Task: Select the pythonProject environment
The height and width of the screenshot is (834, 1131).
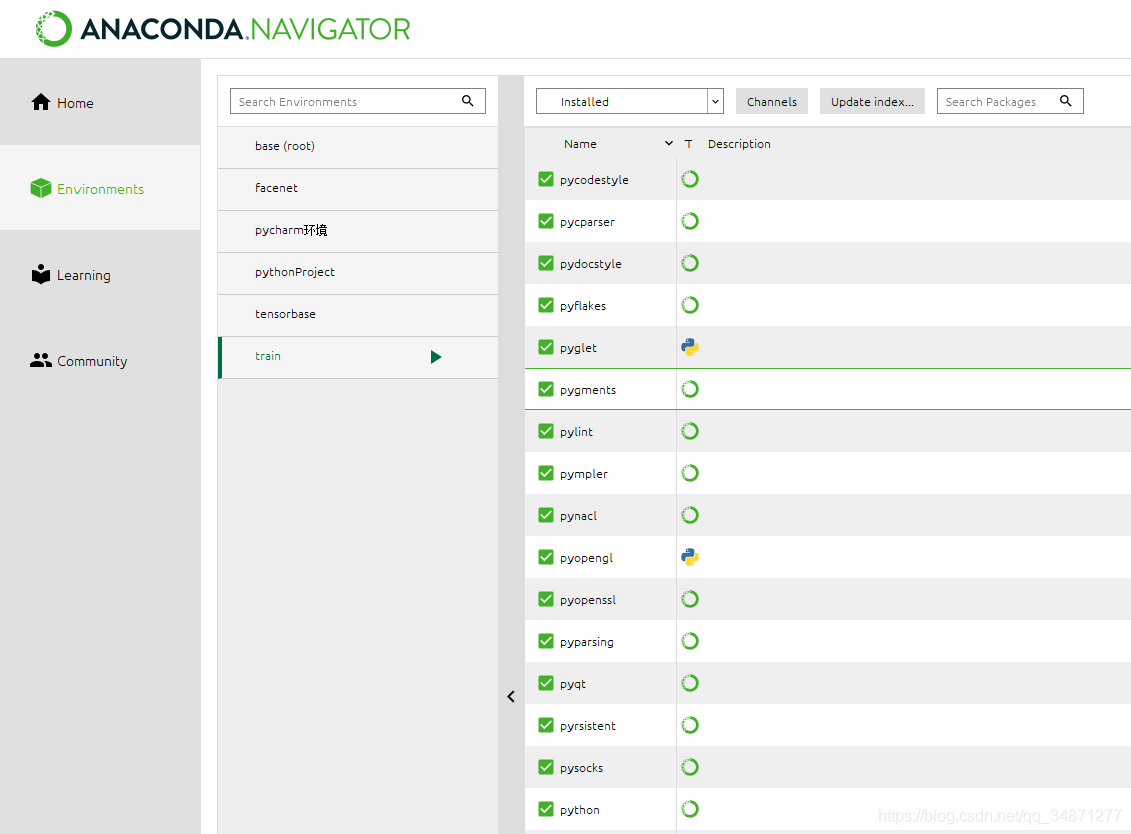Action: pyautogui.click(x=358, y=272)
